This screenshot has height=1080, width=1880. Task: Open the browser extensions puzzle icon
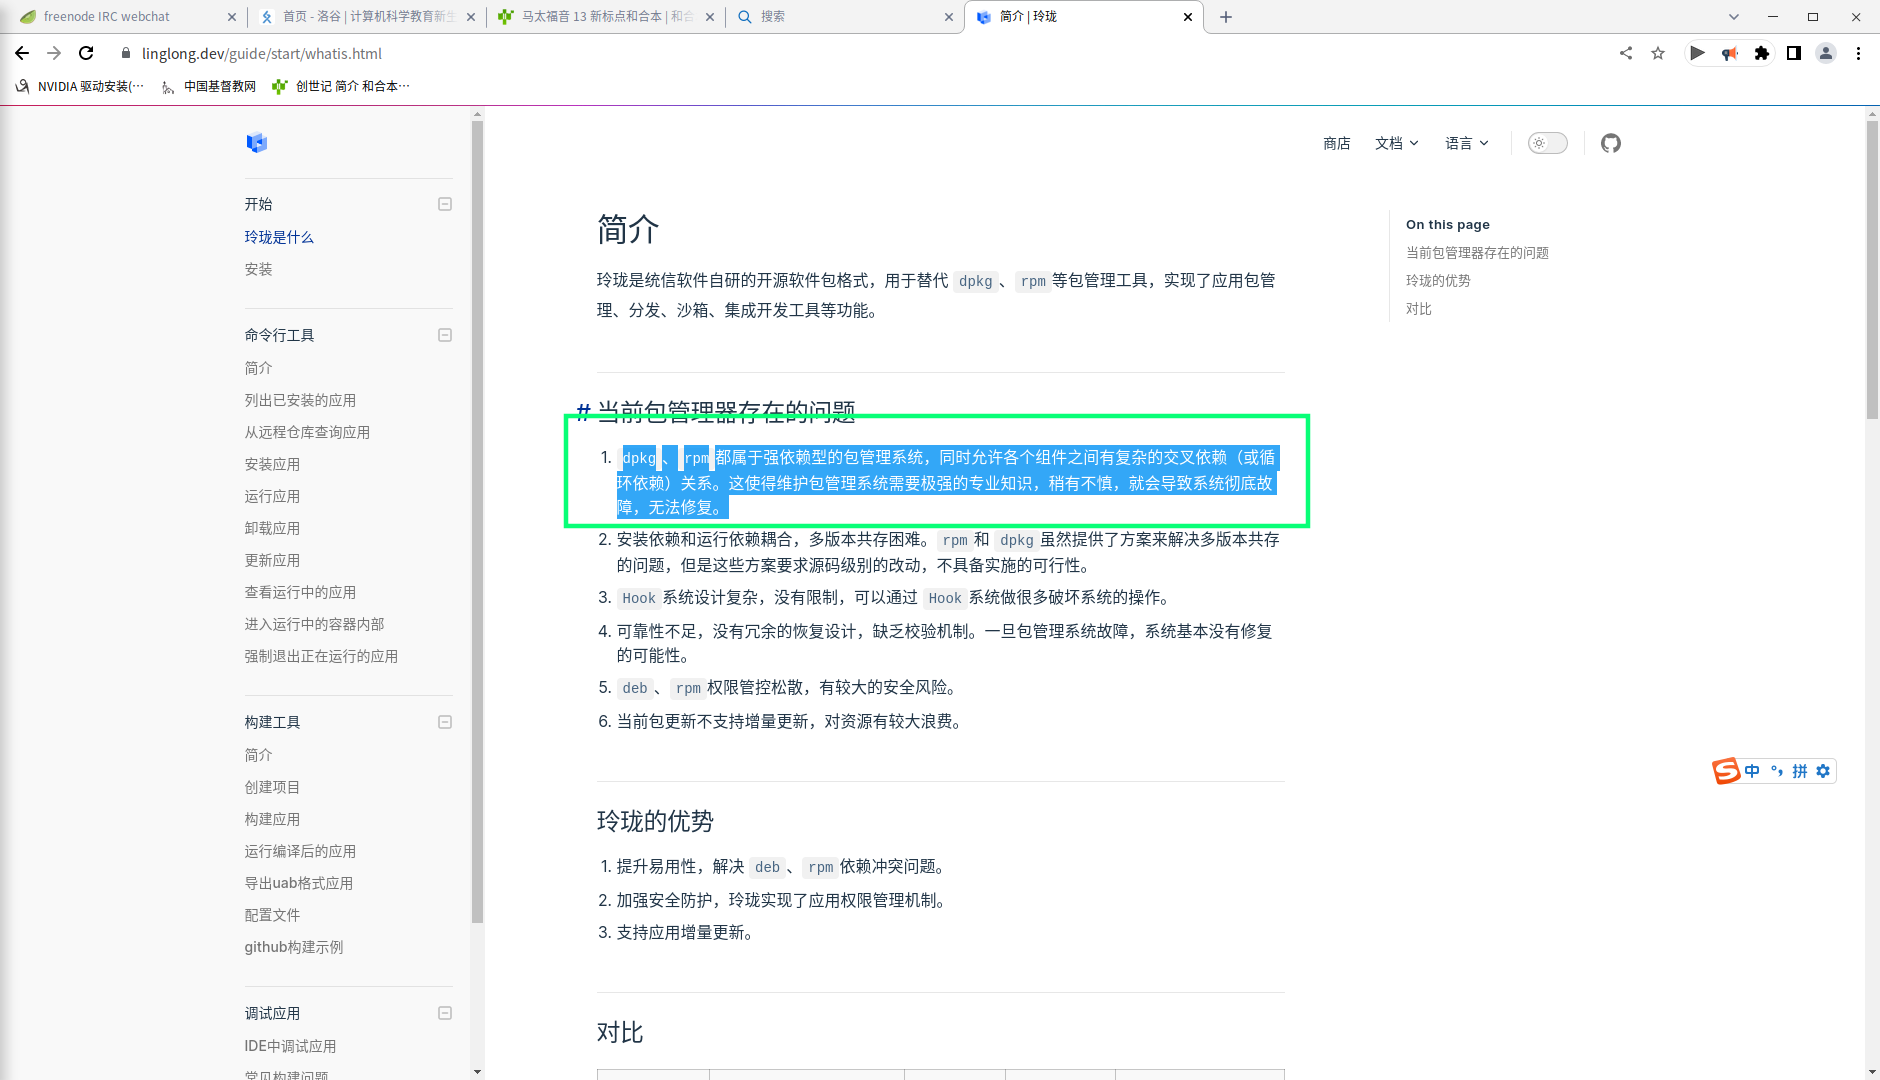point(1762,53)
